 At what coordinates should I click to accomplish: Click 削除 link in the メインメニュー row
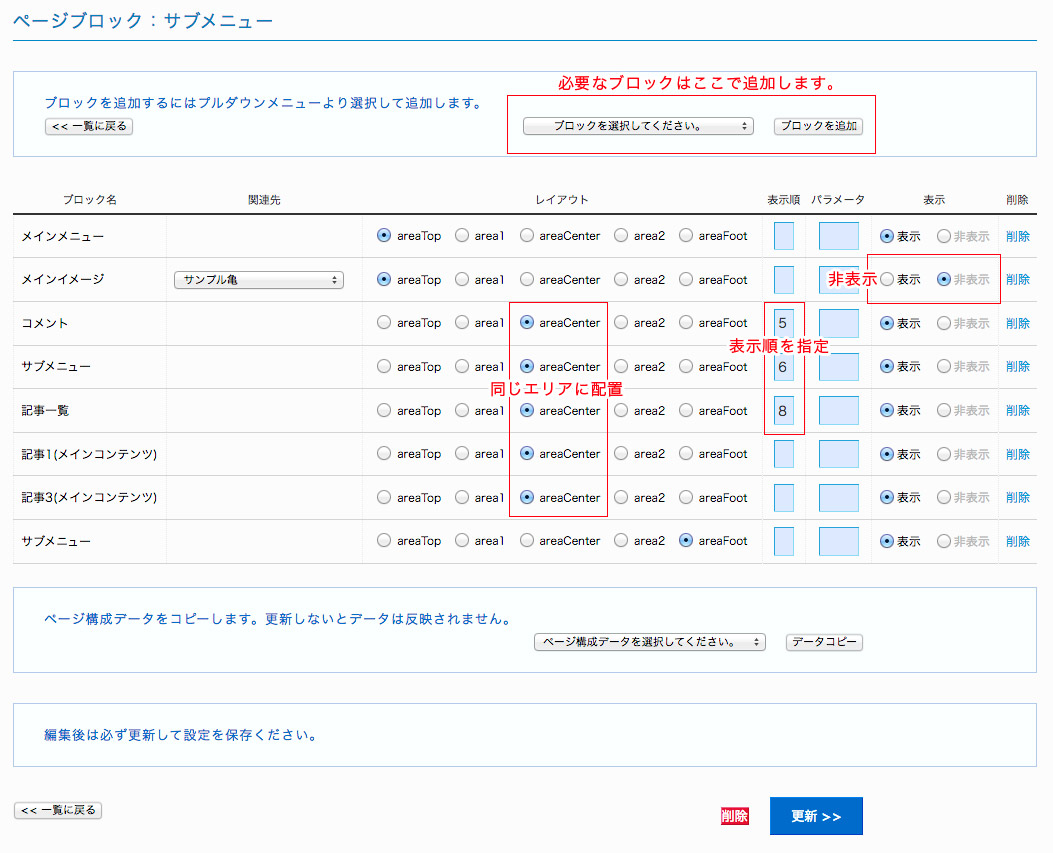tap(1017, 236)
